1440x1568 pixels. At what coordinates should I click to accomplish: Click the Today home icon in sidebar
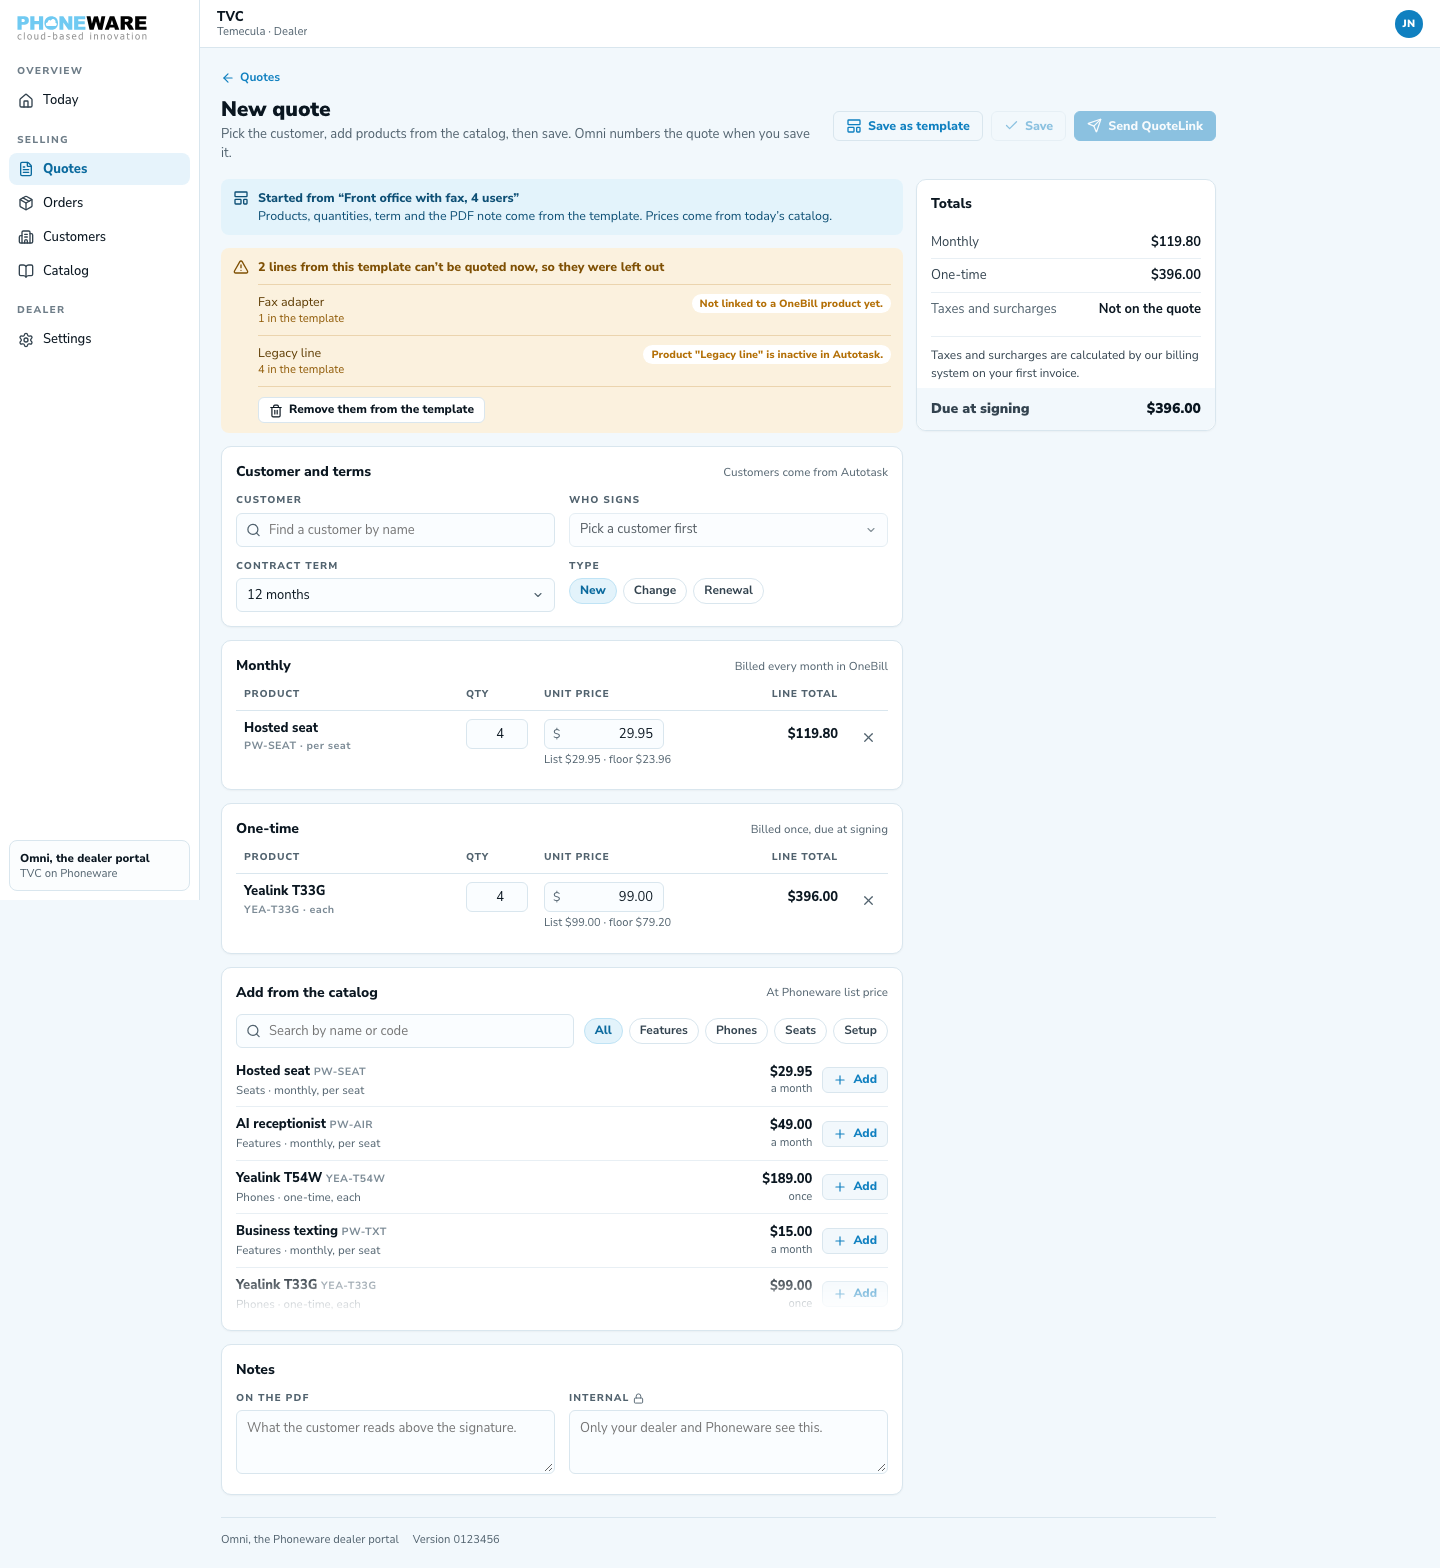26,100
